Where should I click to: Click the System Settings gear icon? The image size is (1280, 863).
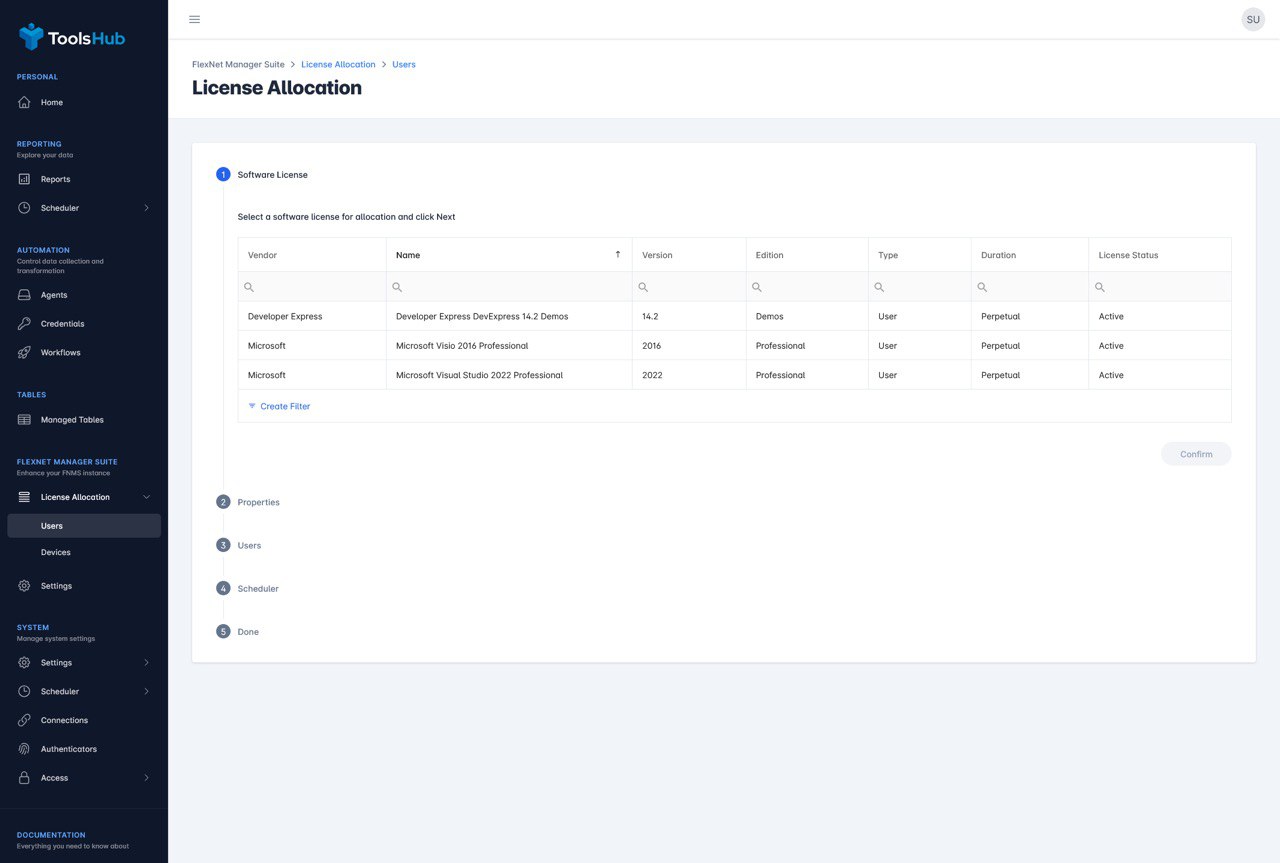[24, 663]
